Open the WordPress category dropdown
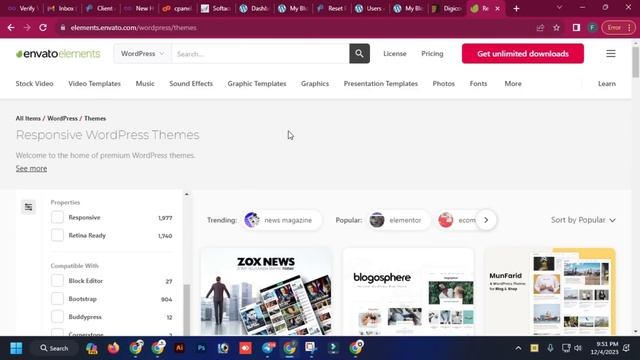Viewport: 640px width, 360px height. (x=142, y=53)
